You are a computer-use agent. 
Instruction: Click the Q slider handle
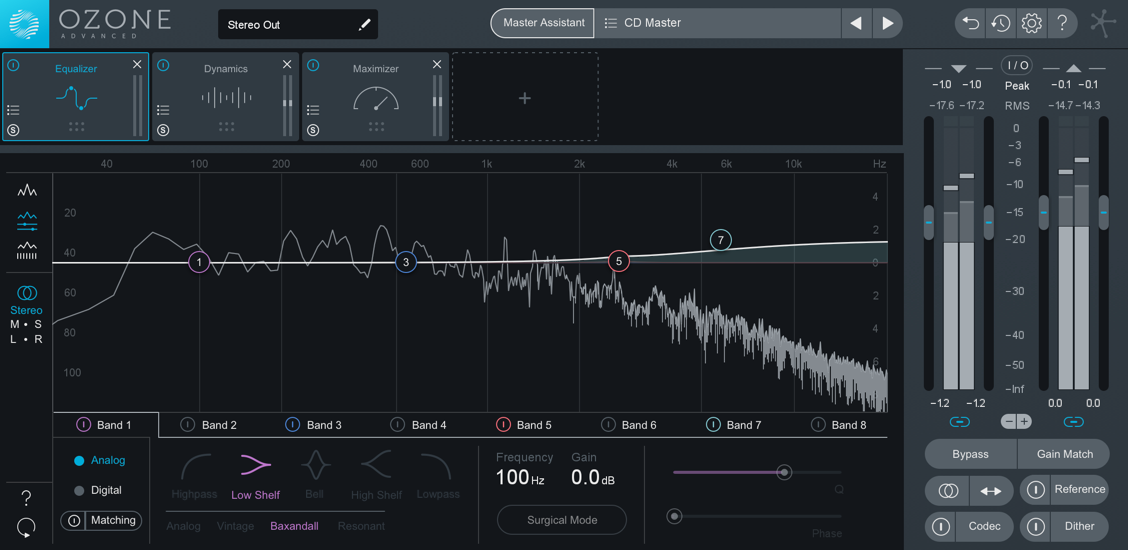click(784, 472)
